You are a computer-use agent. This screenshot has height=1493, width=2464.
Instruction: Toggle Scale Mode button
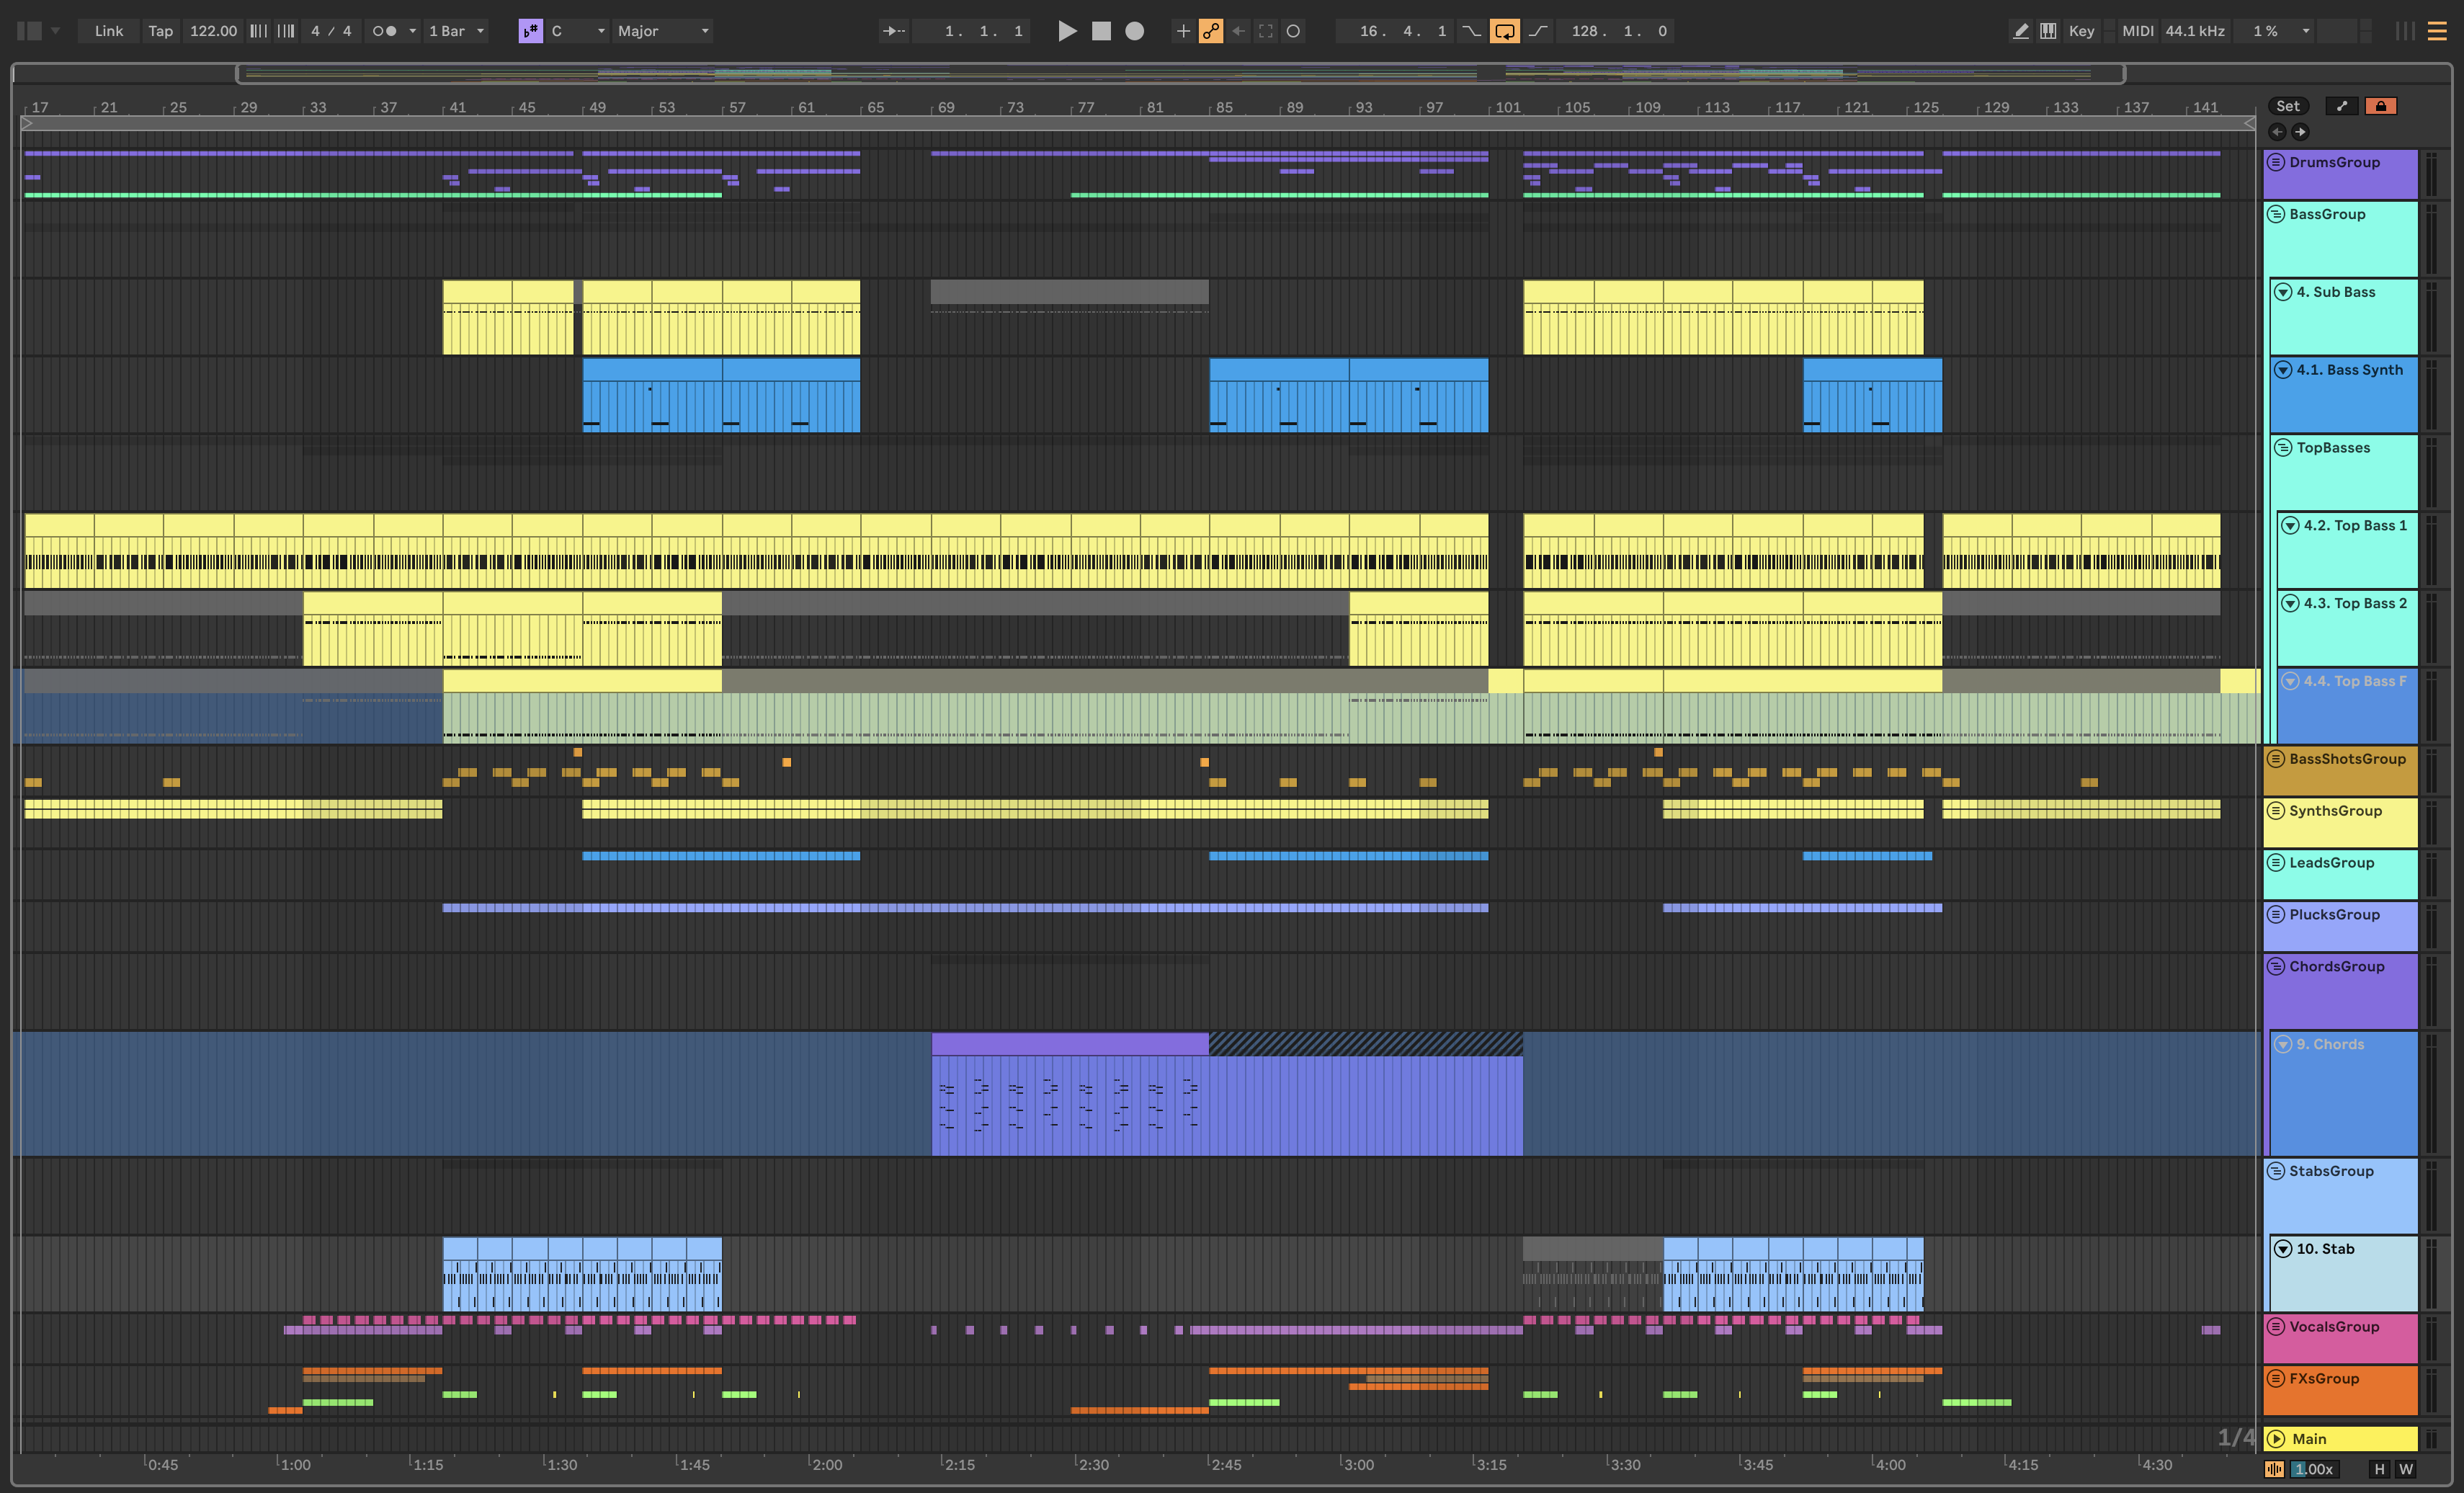point(530,31)
